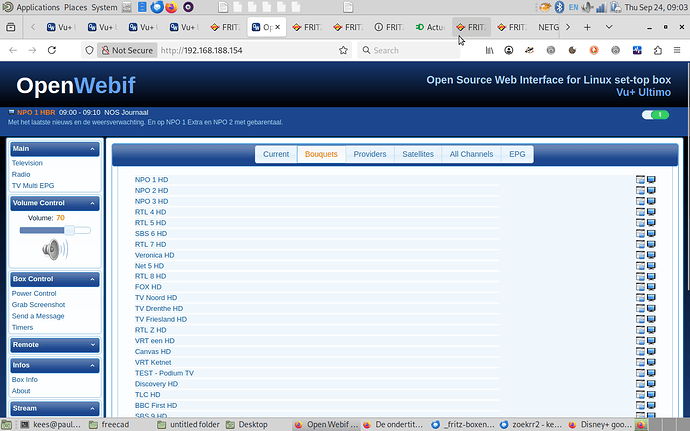690x431 pixels.
Task: Click Grab Screenshot
Action: coord(38,305)
